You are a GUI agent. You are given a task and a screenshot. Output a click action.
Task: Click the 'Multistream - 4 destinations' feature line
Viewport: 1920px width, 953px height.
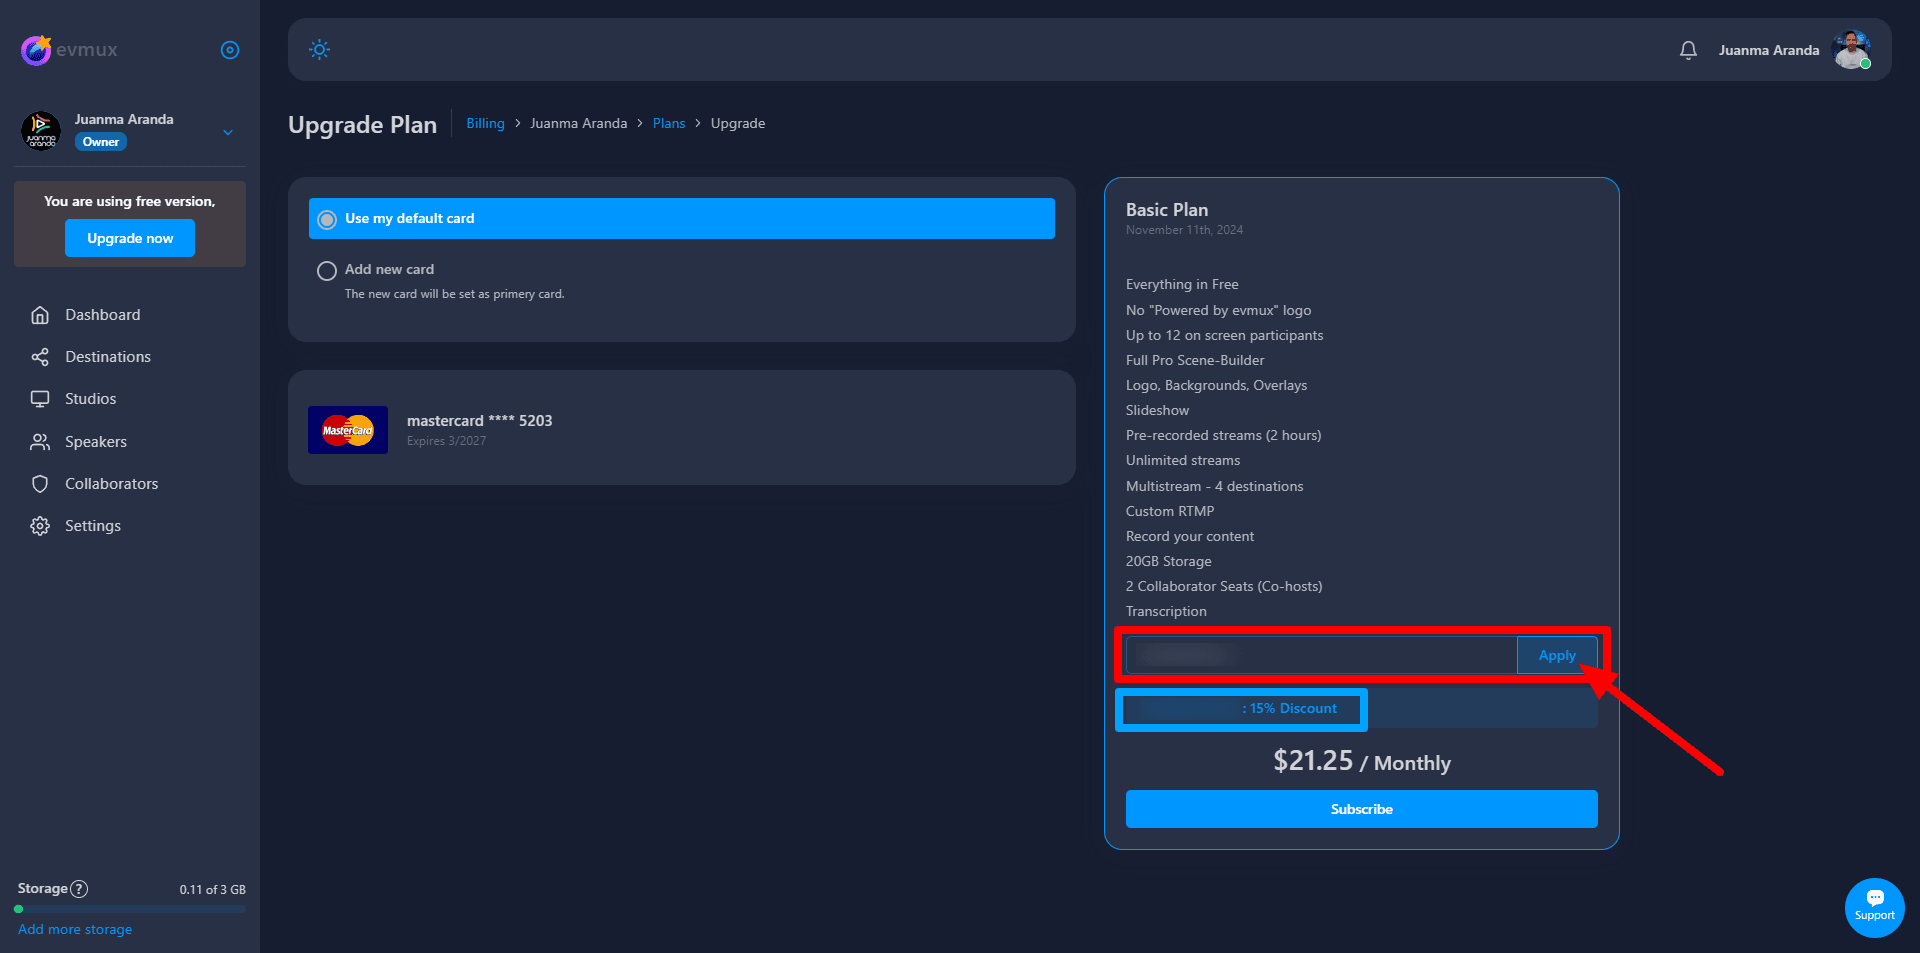pos(1215,487)
